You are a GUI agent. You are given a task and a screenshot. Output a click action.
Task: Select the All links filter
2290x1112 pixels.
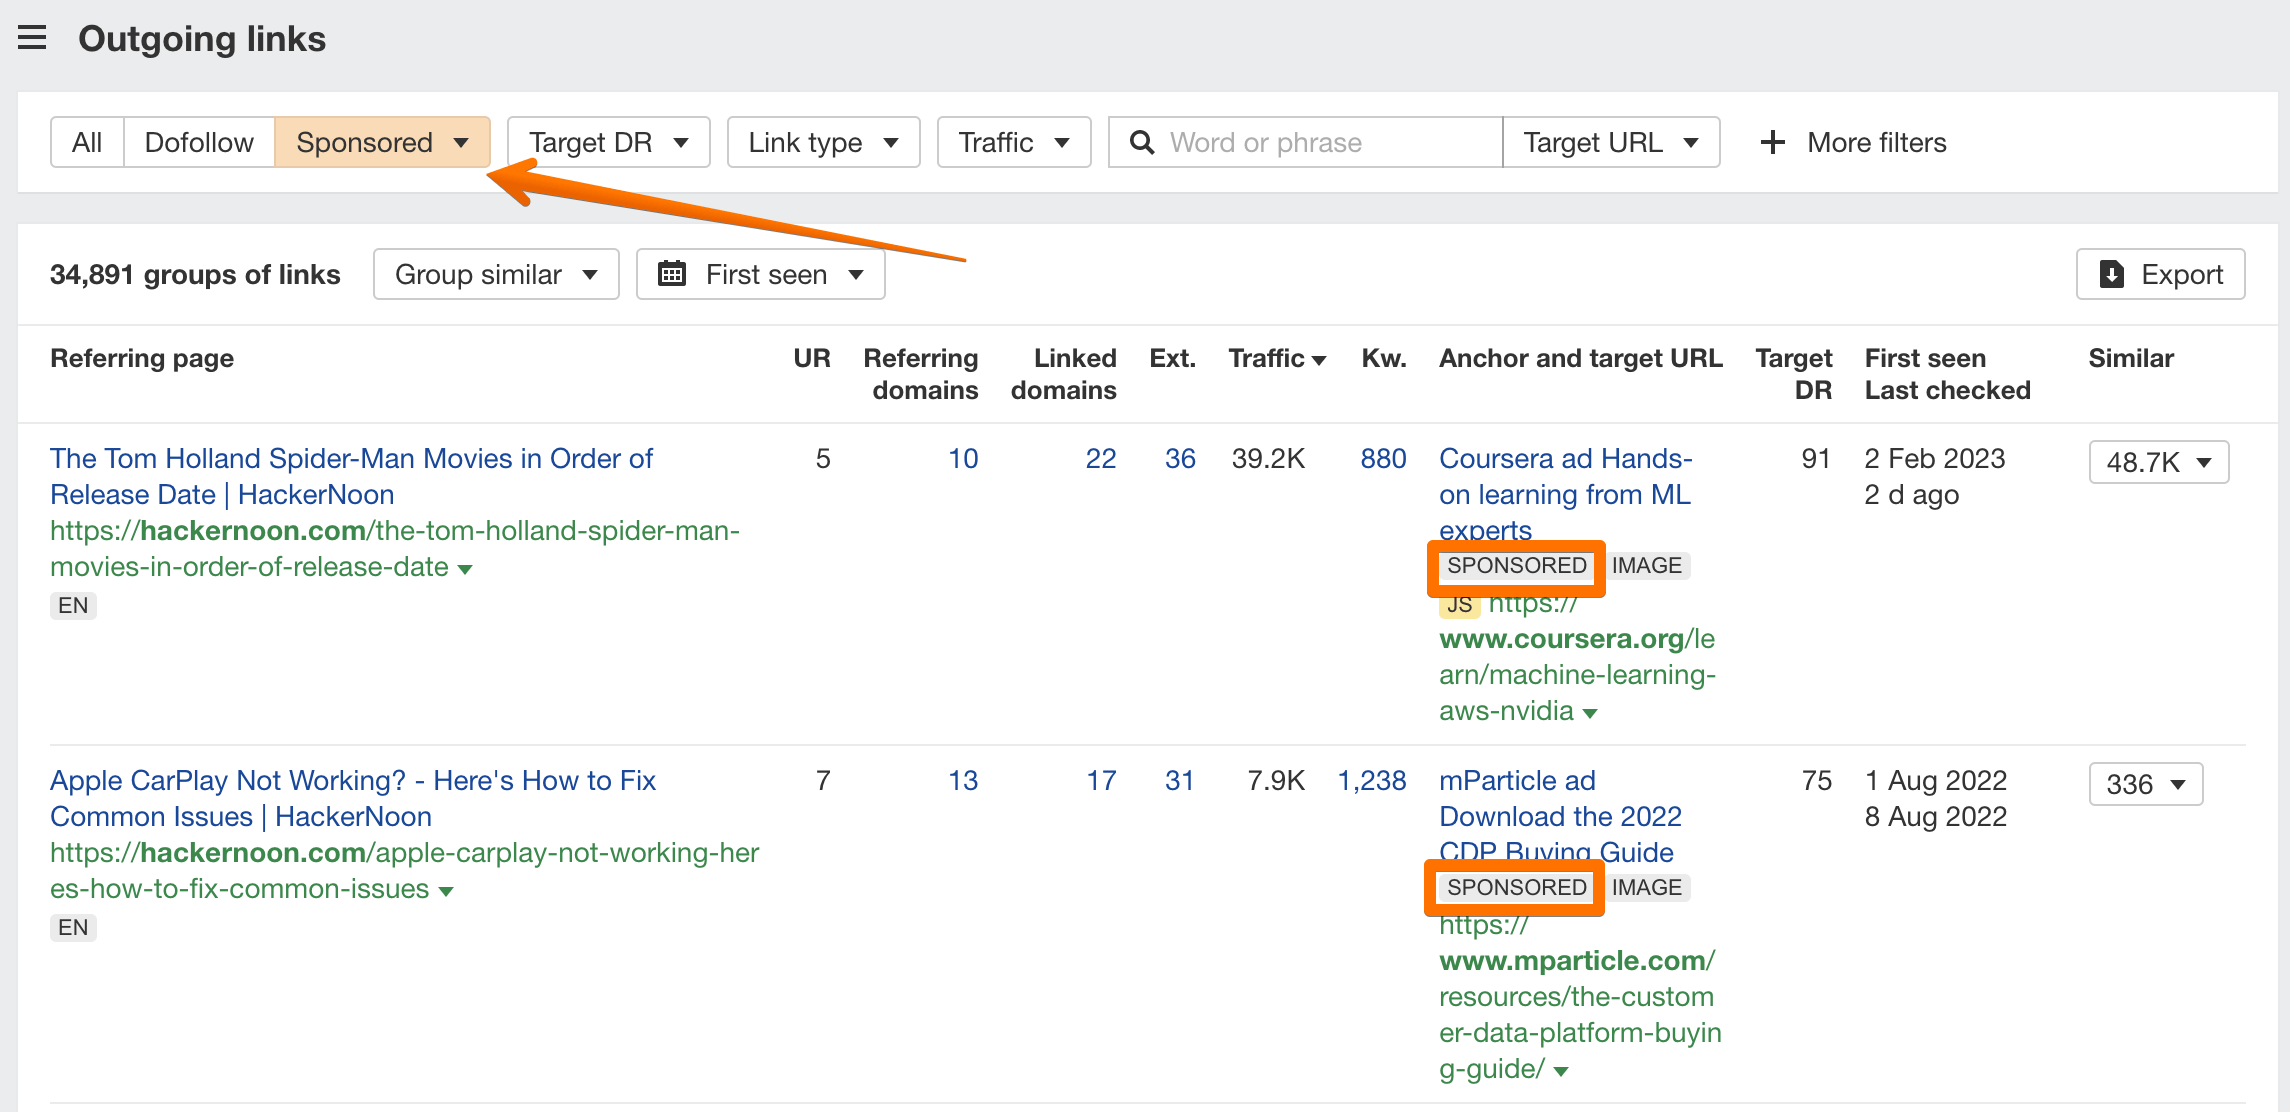(x=86, y=142)
